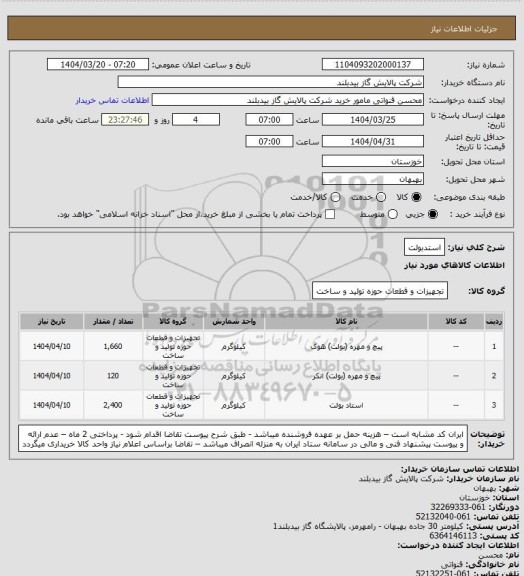Click row number 3 in the table
The height and width of the screenshot is (576, 524).
pyautogui.click(x=494, y=405)
